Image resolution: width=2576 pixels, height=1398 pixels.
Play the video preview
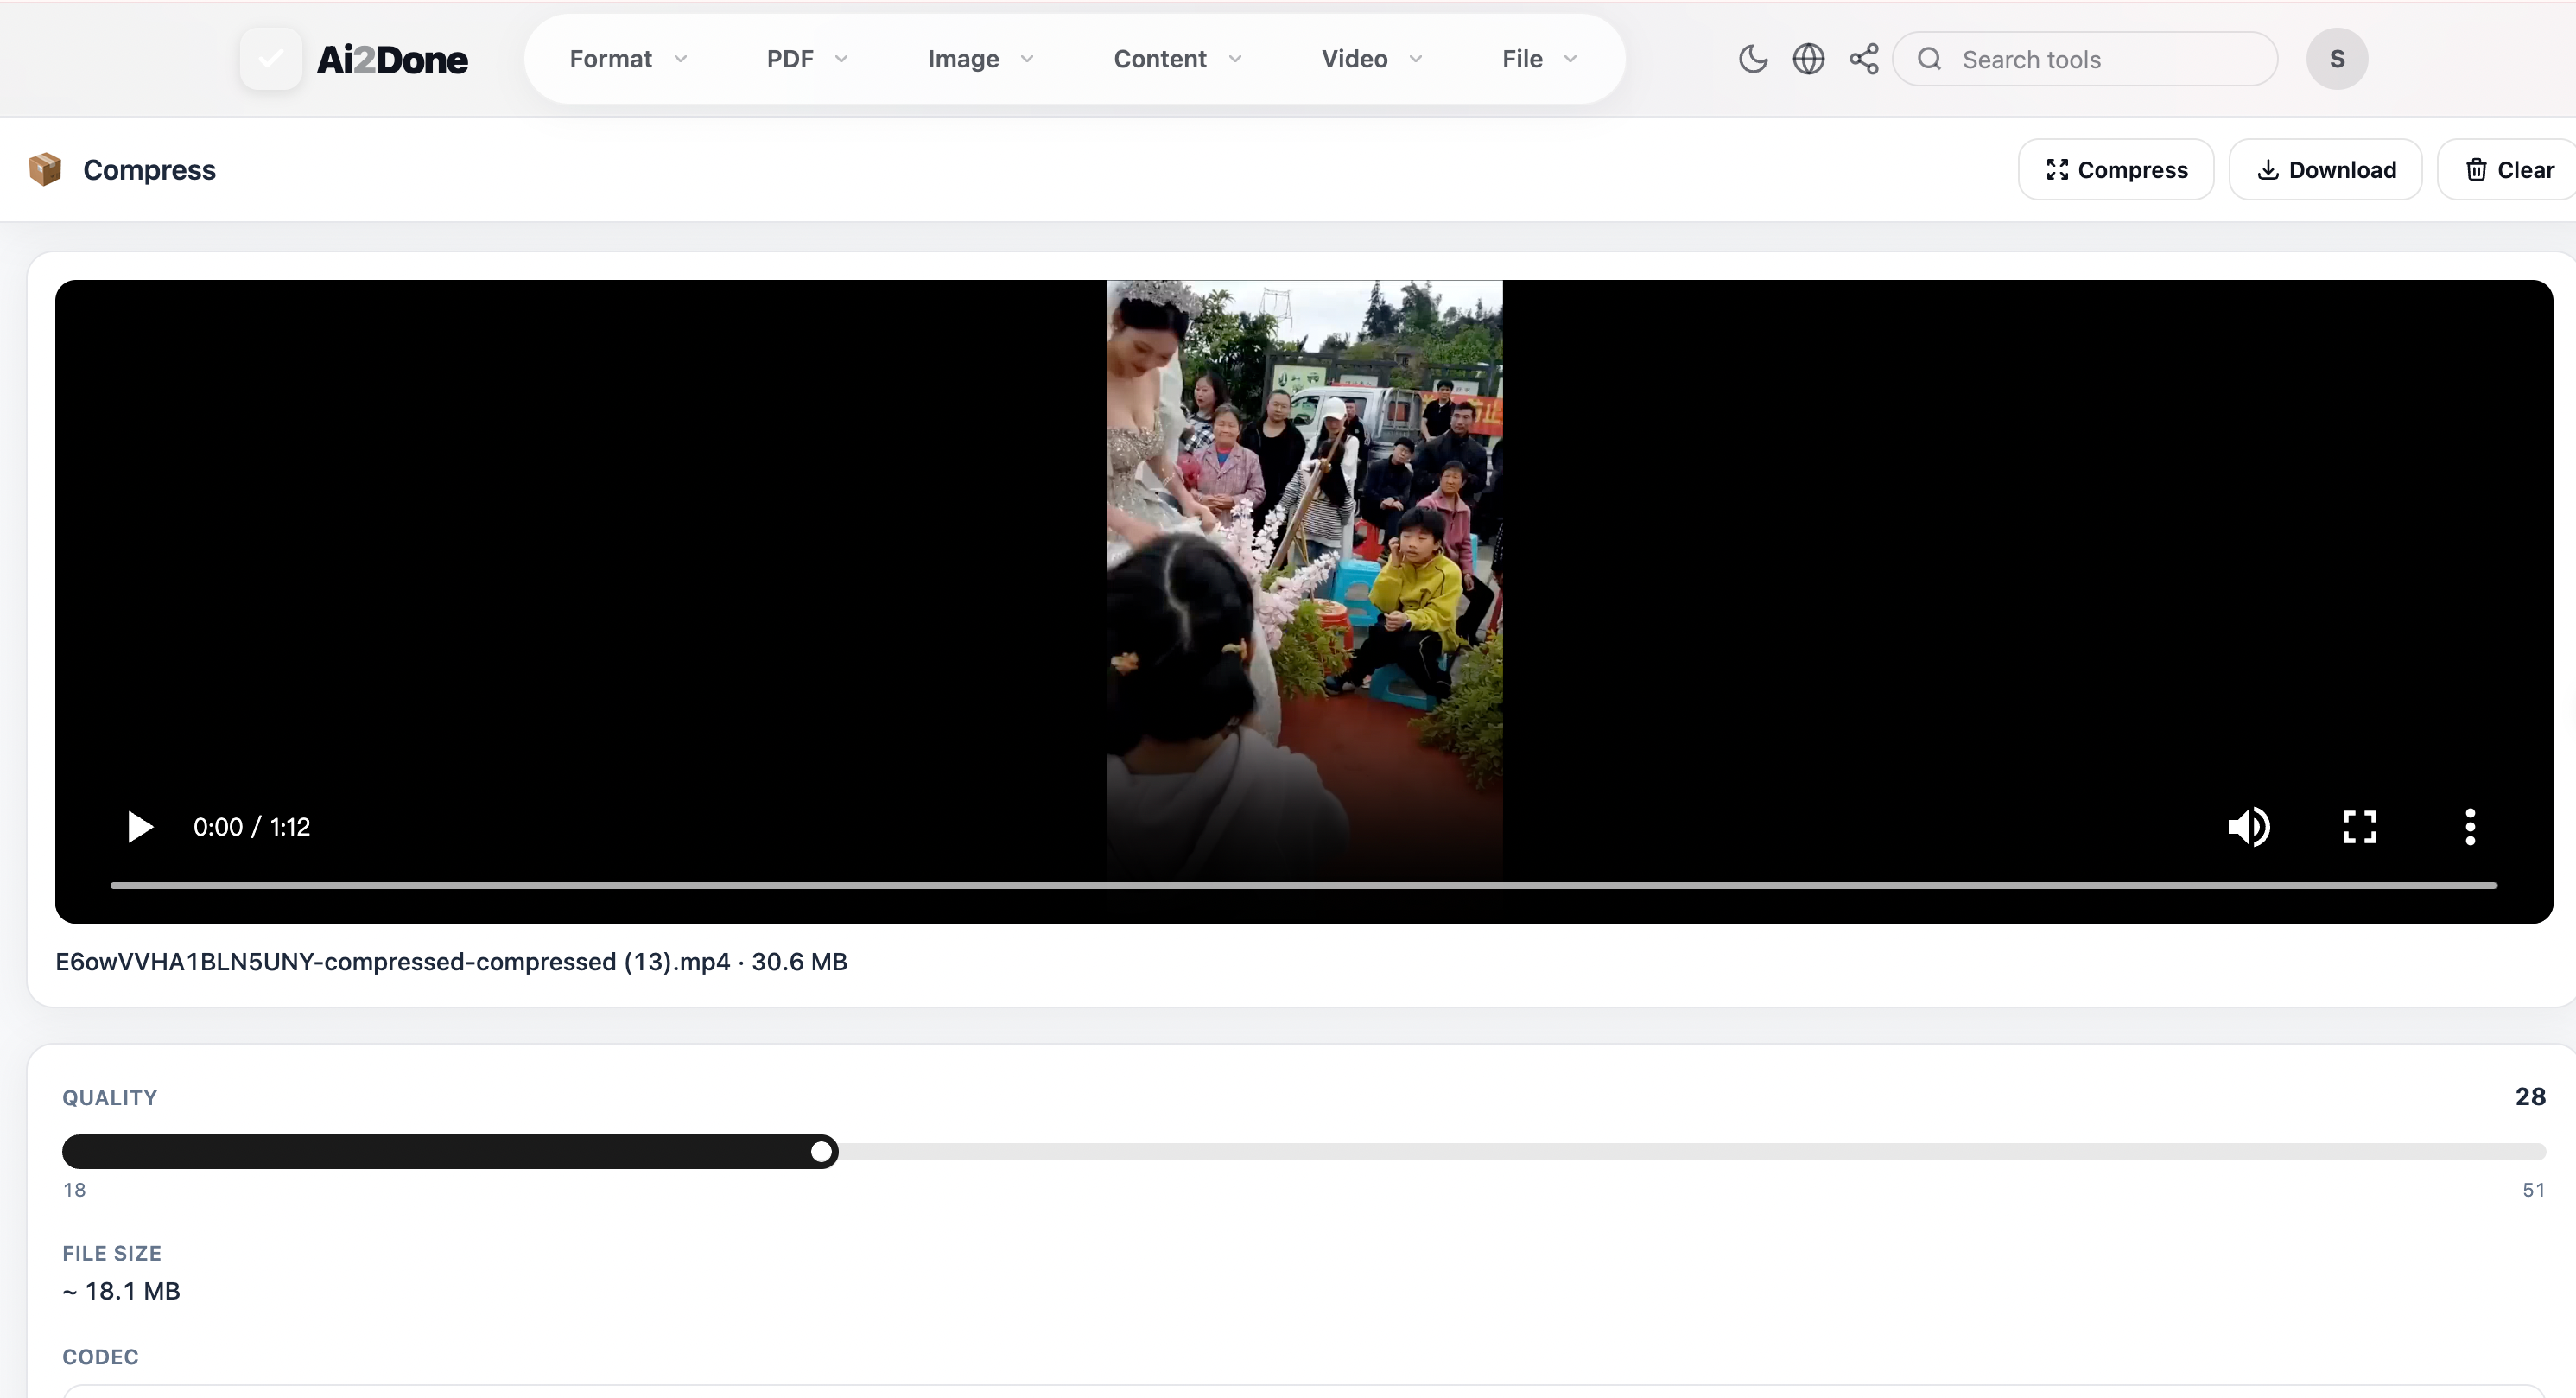coord(140,827)
